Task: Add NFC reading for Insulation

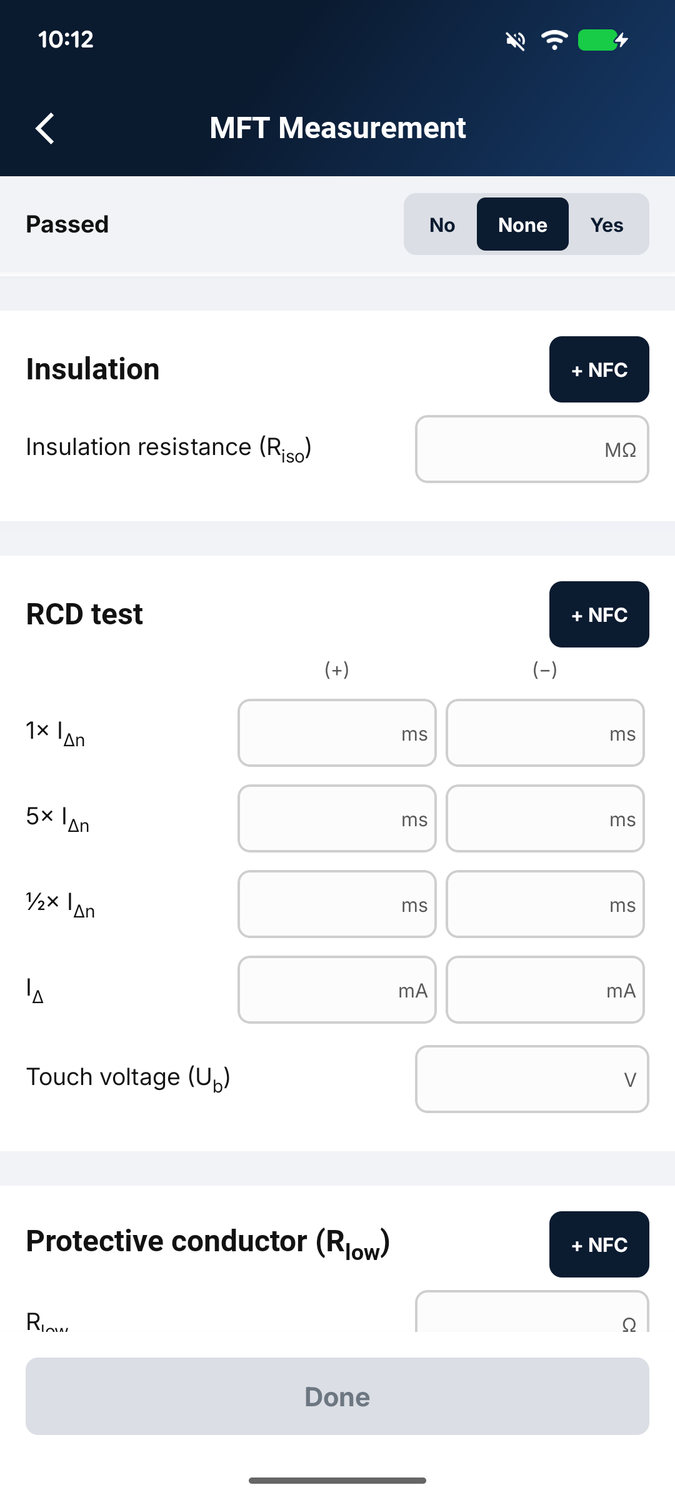Action: pyautogui.click(x=599, y=370)
